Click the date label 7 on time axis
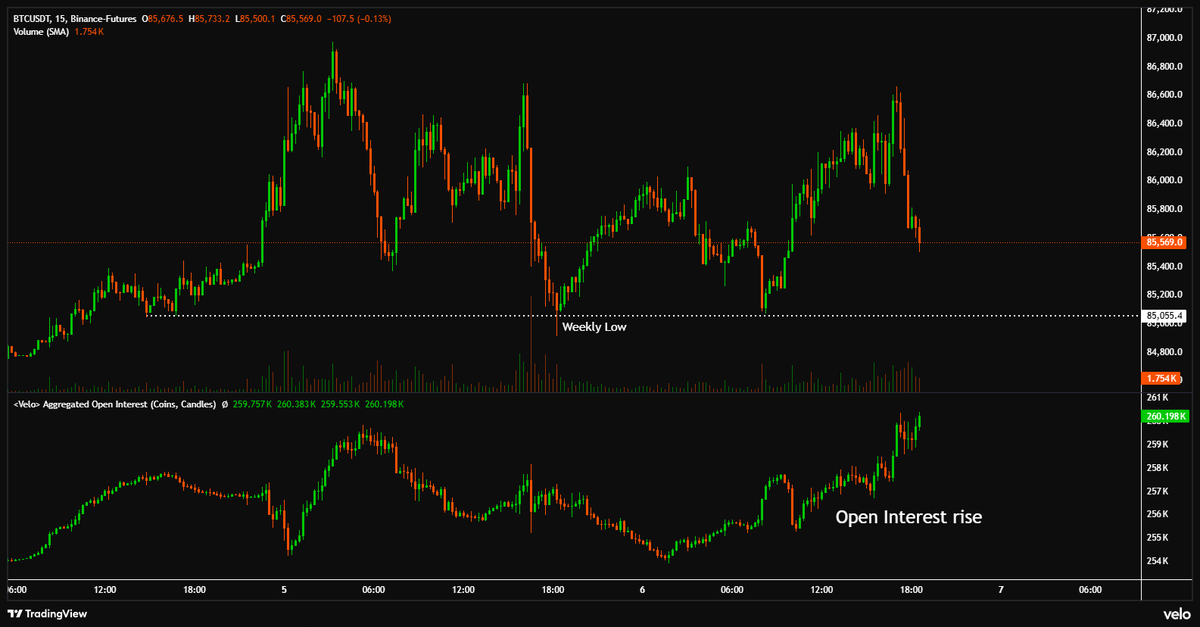This screenshot has height=627, width=1200. pyautogui.click(x=1000, y=590)
